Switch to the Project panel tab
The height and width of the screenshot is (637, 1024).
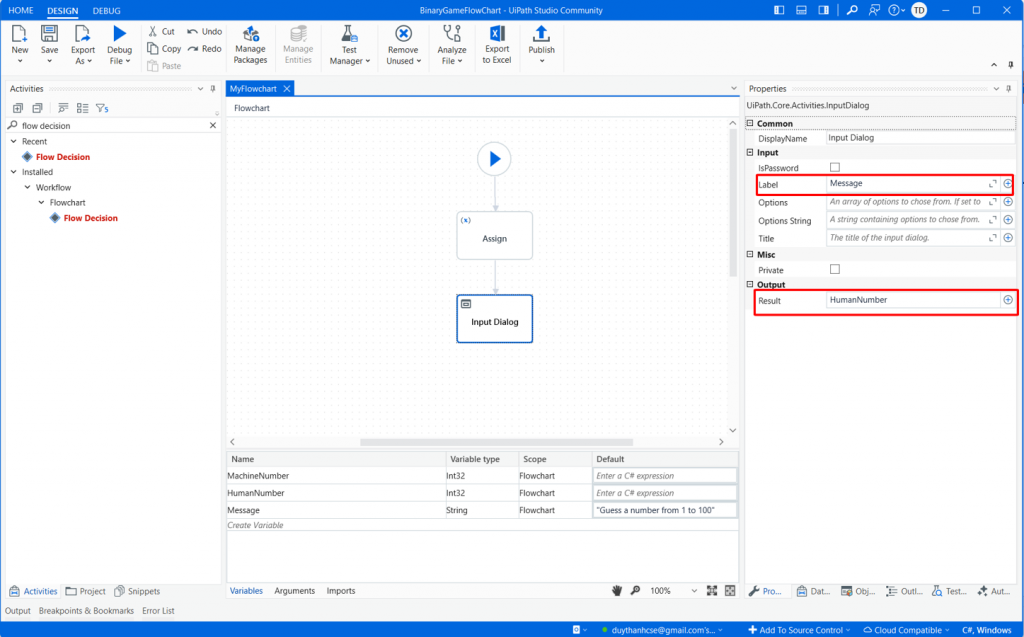point(86,591)
